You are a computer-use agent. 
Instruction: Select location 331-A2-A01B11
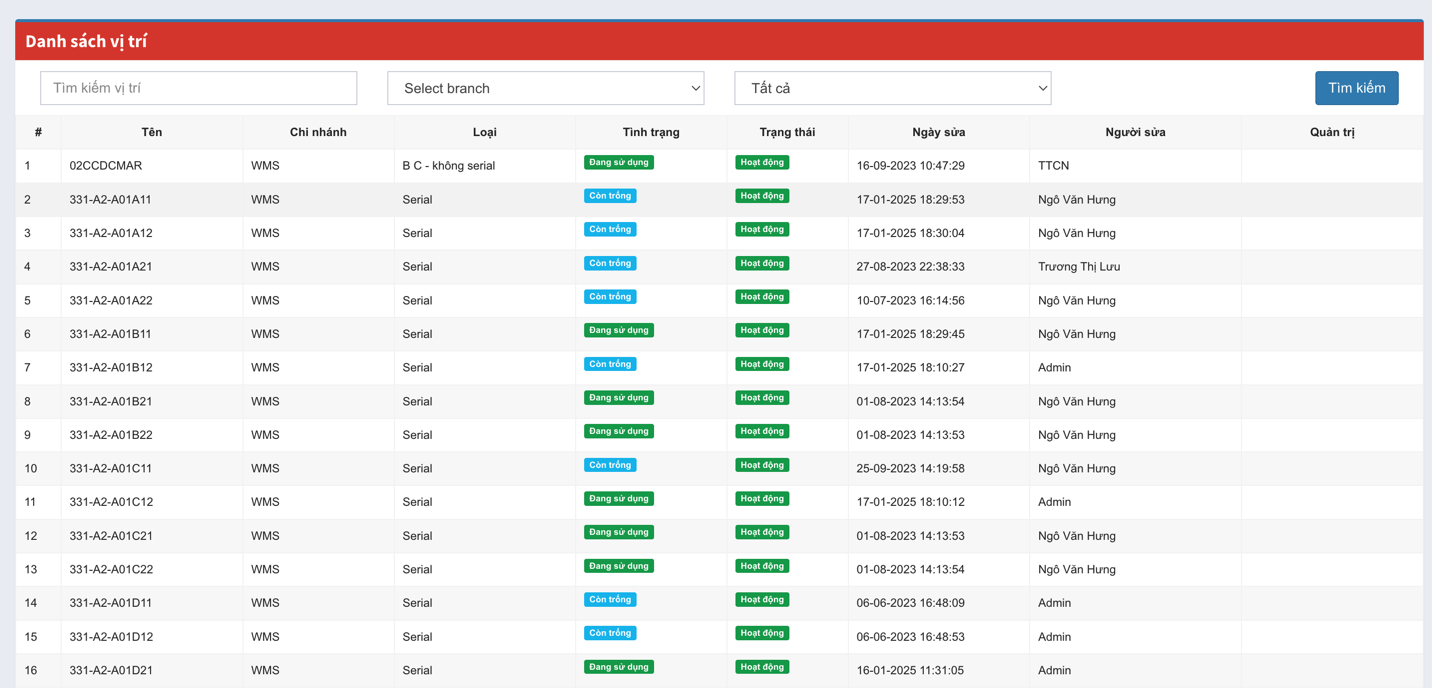point(111,334)
